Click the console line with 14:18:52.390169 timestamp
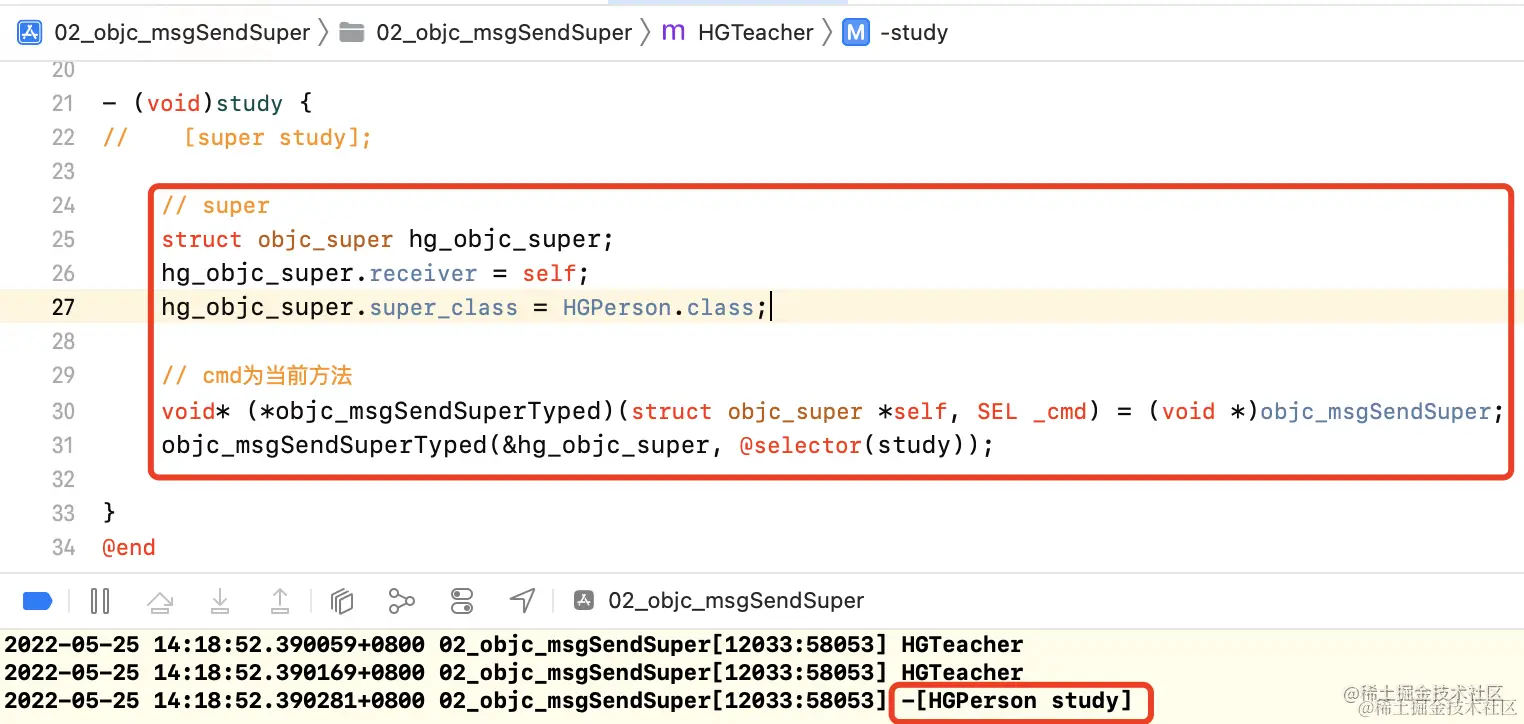1524x724 pixels. point(513,672)
